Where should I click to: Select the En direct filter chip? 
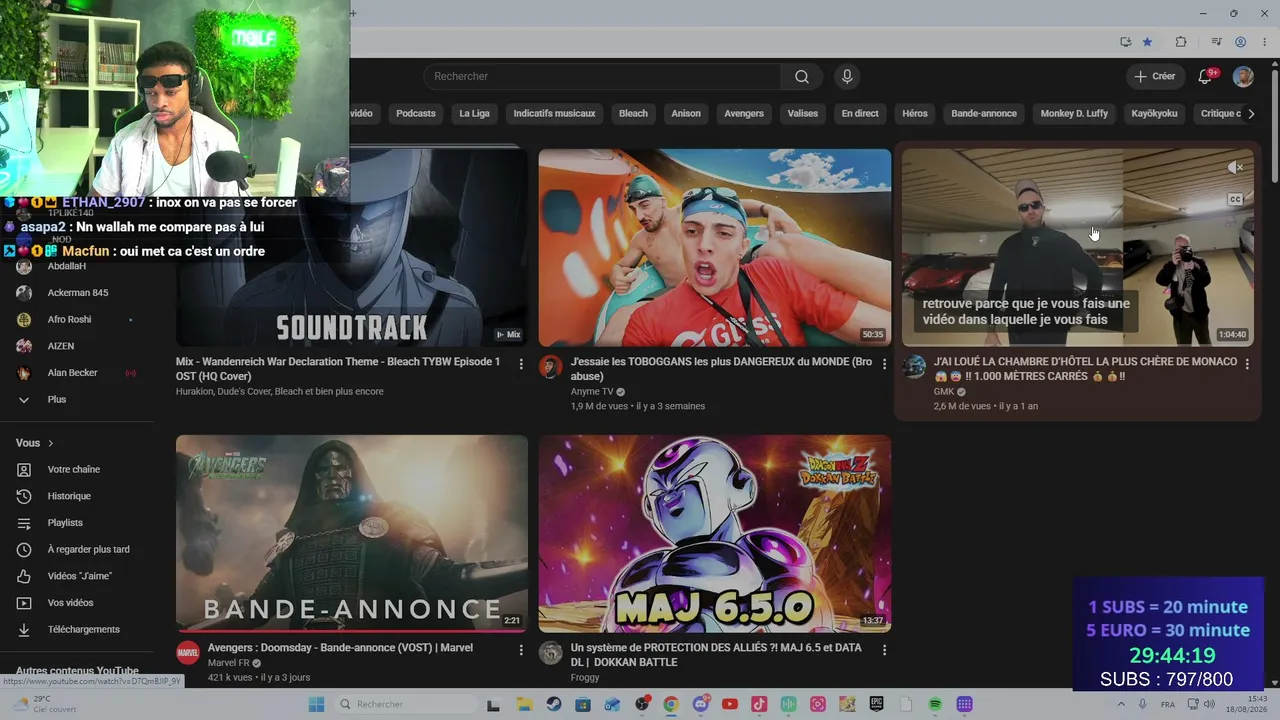[860, 113]
